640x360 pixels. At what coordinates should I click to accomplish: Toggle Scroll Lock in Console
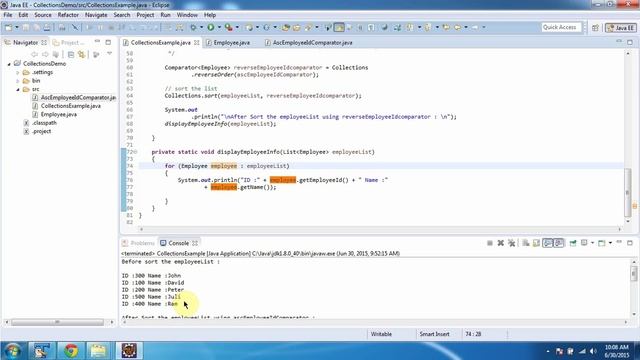pos(536,243)
